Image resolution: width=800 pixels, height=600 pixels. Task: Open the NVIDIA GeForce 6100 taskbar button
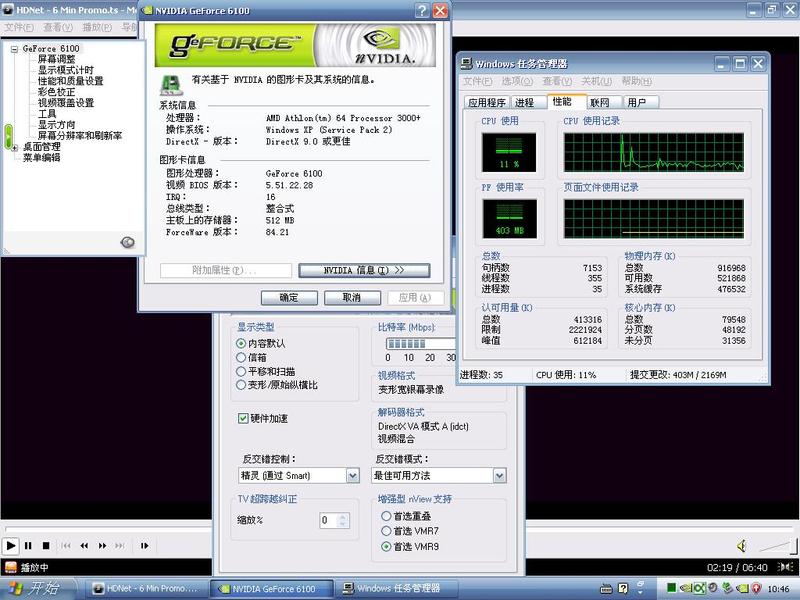click(272, 588)
